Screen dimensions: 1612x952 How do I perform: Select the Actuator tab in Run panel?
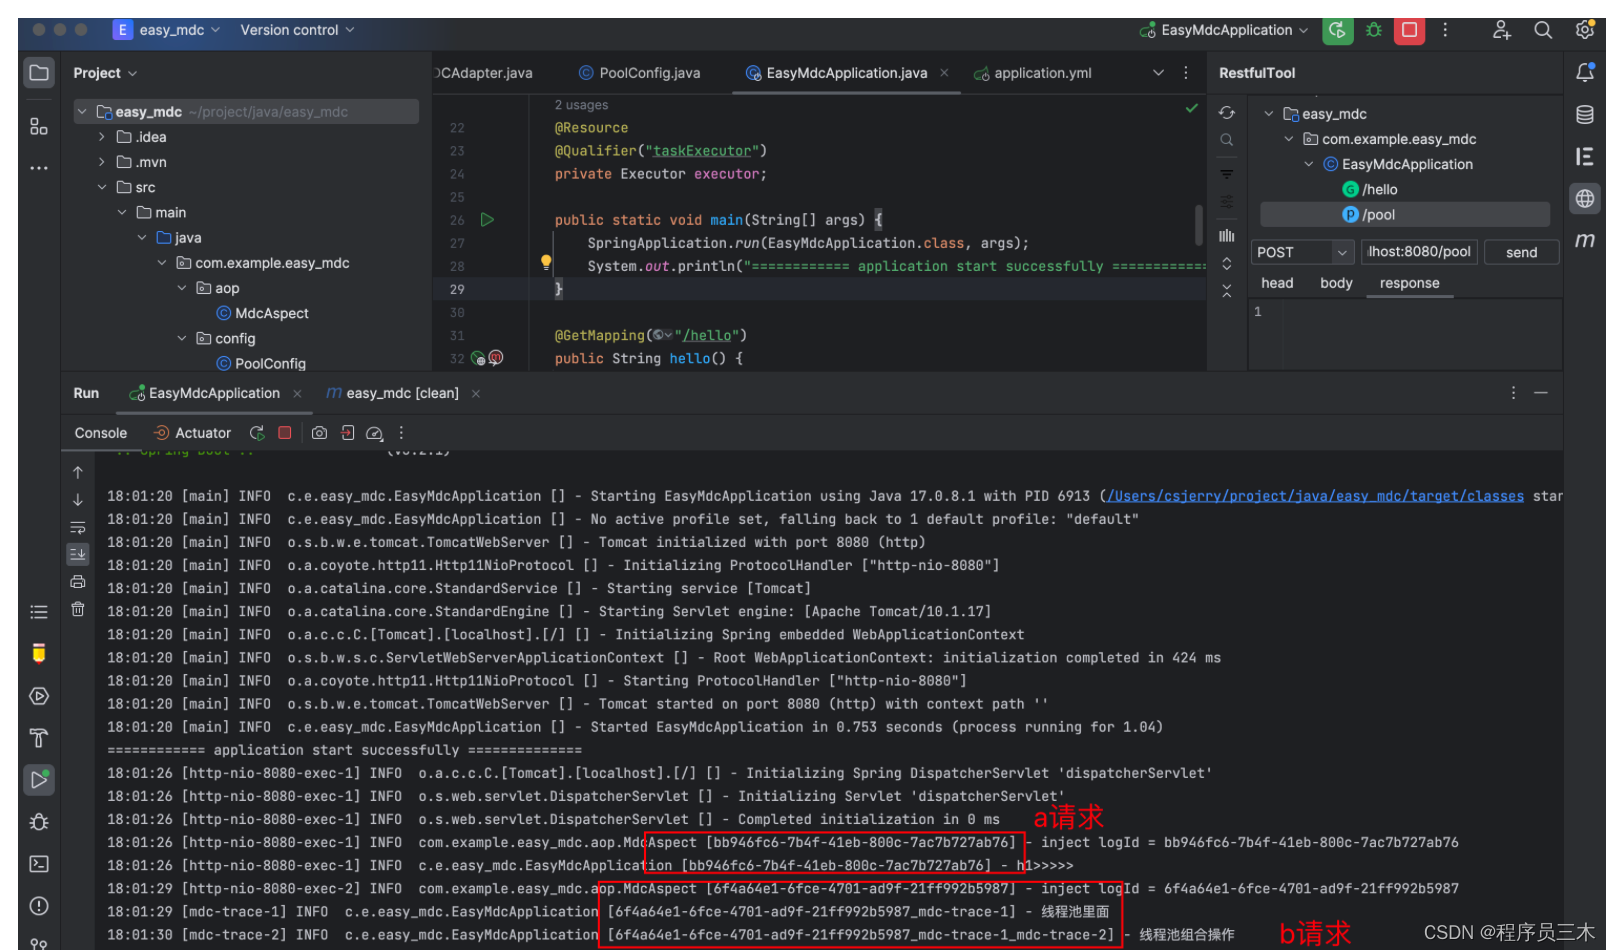pos(201,433)
